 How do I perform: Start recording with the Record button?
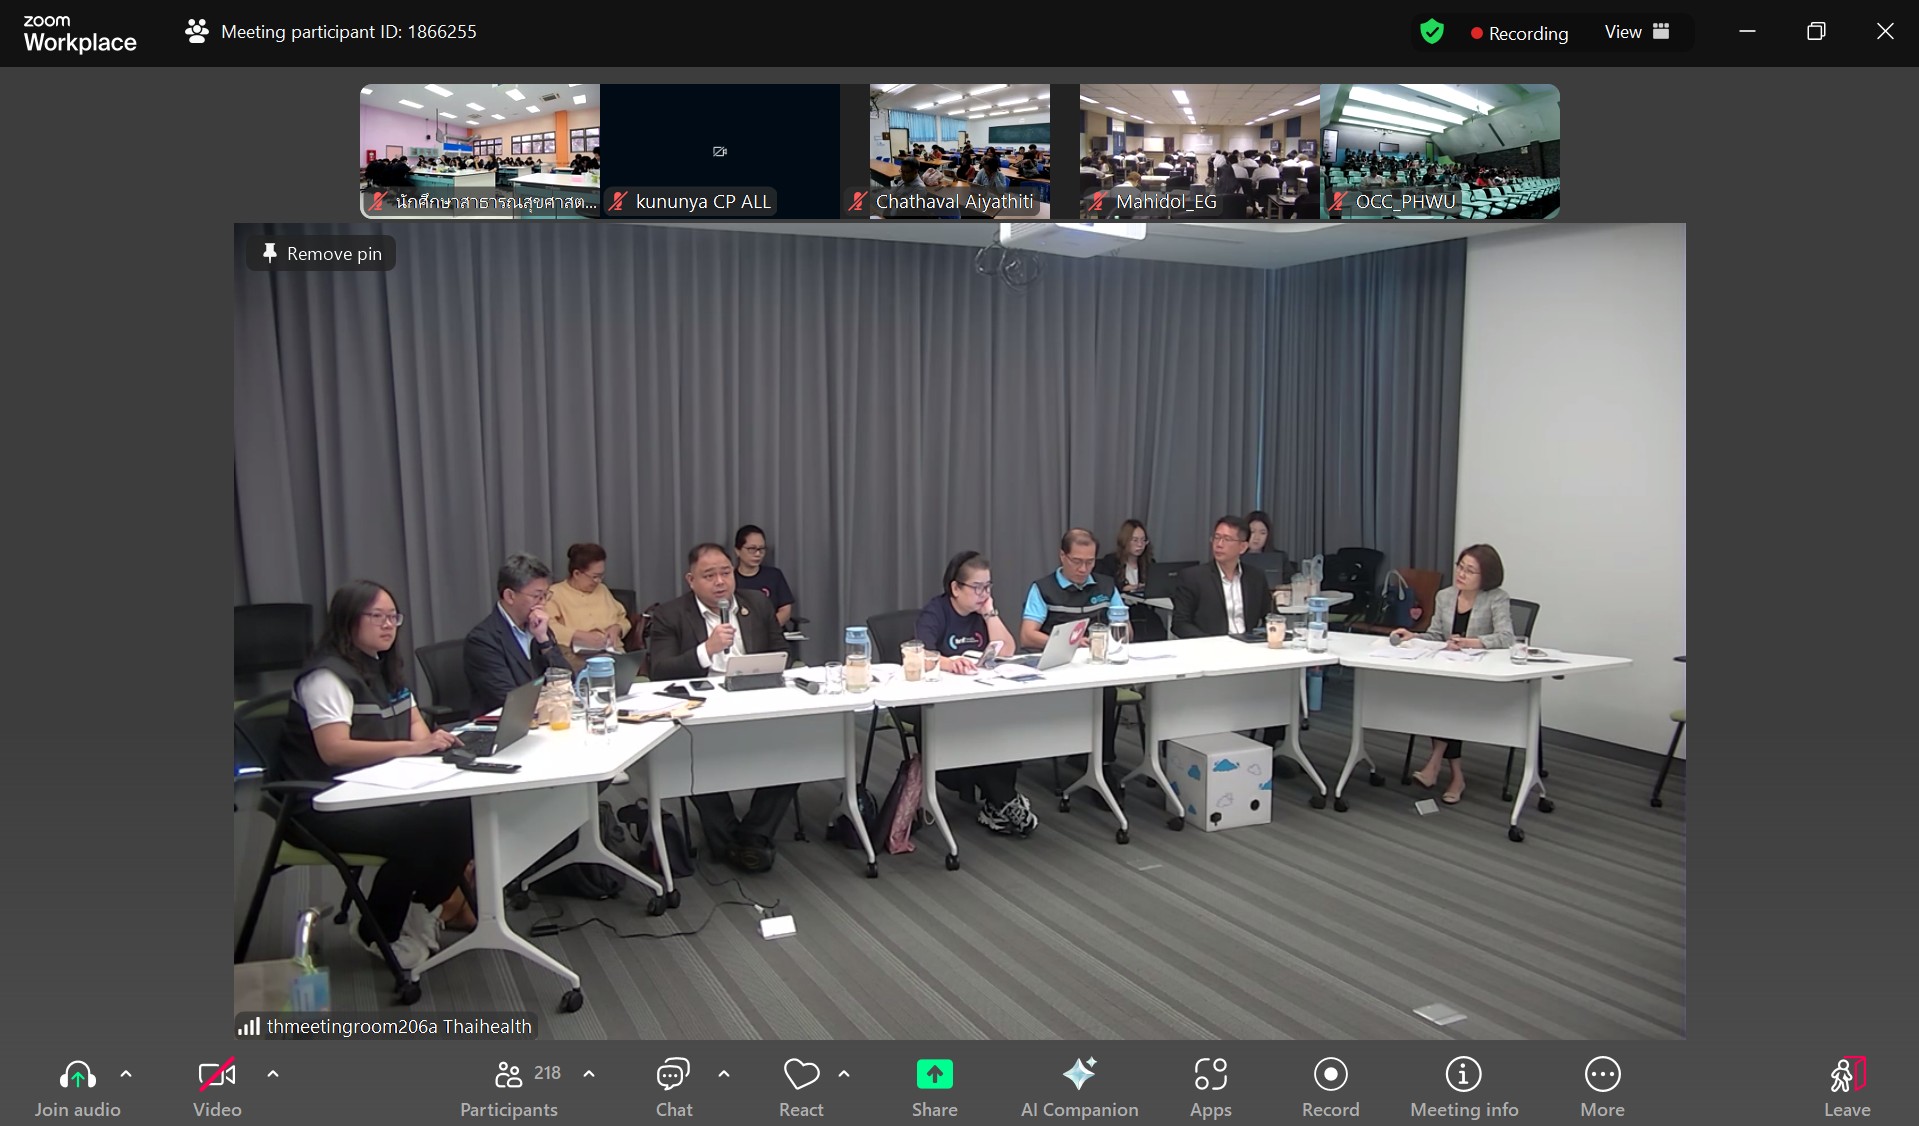coord(1330,1087)
